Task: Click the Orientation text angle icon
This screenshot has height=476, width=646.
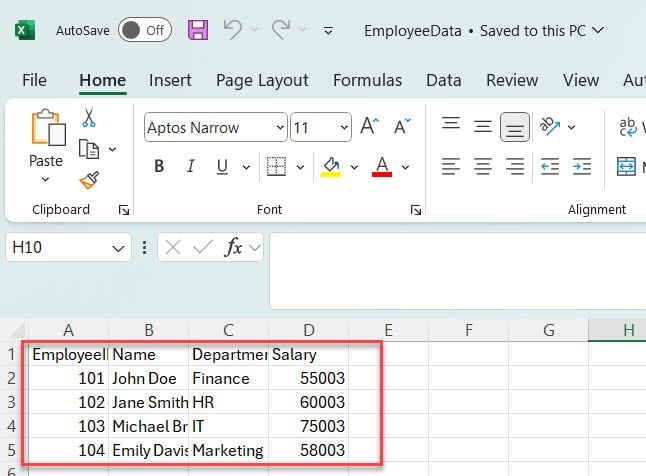Action: [550, 126]
